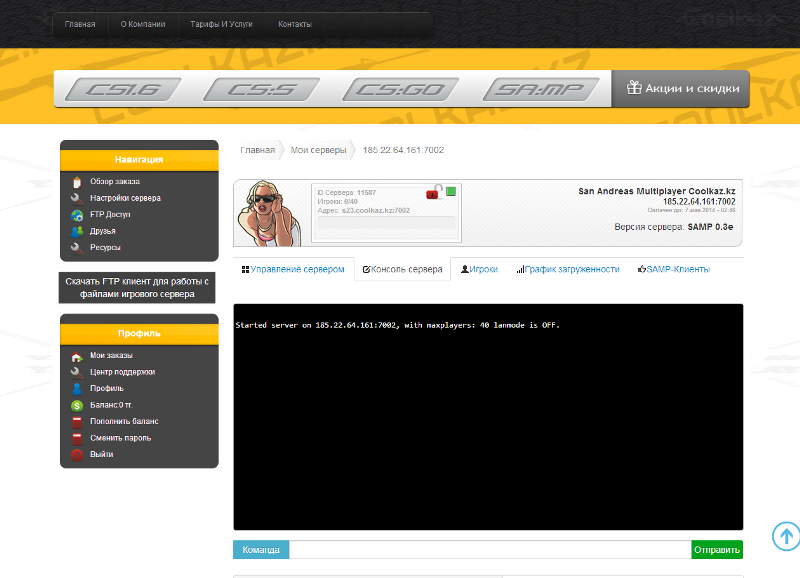Select the CS1.6 game logo

(x=123, y=90)
